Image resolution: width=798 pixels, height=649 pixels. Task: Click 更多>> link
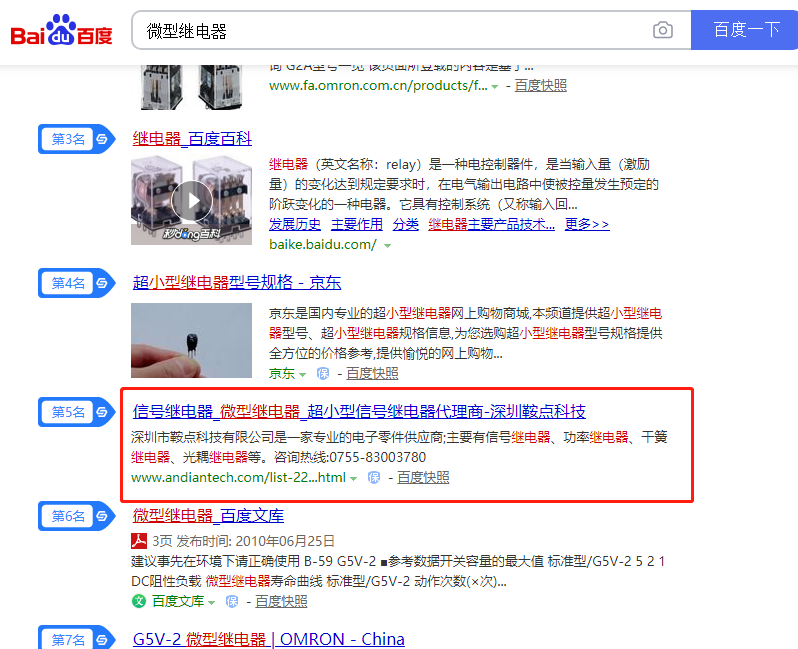tap(587, 224)
